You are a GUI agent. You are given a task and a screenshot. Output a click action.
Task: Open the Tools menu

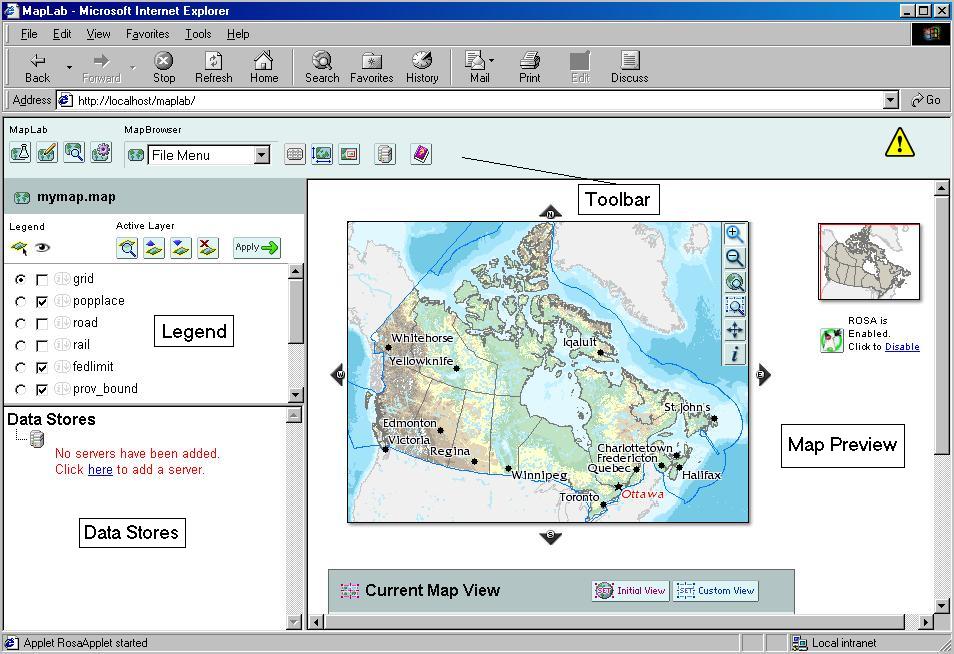click(197, 34)
